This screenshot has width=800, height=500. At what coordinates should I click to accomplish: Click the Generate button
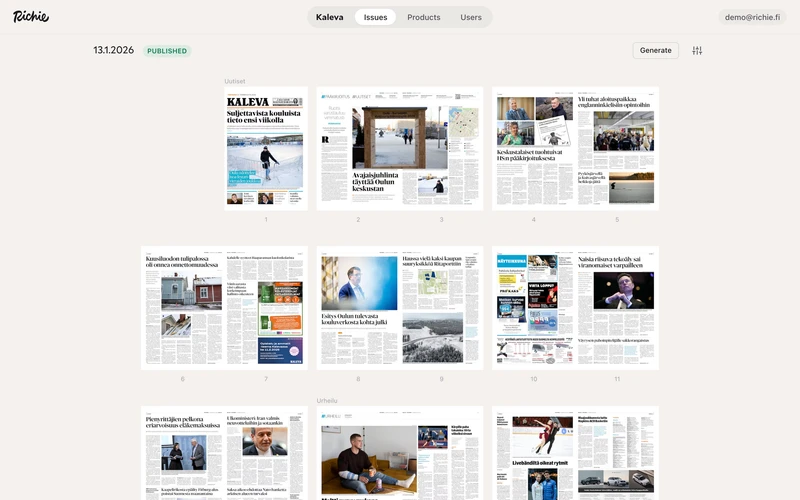656,51
